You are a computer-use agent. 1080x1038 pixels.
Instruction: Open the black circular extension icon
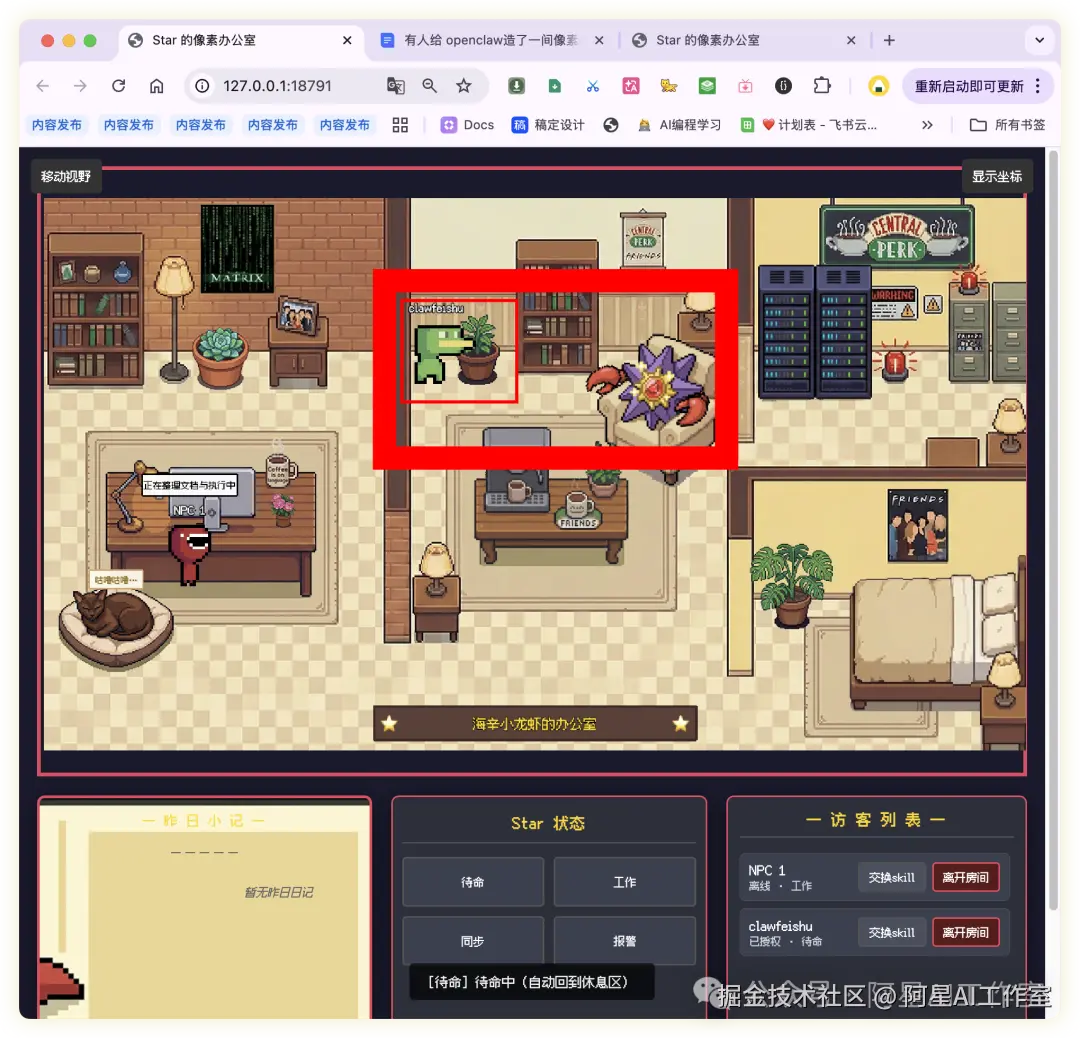click(x=783, y=86)
